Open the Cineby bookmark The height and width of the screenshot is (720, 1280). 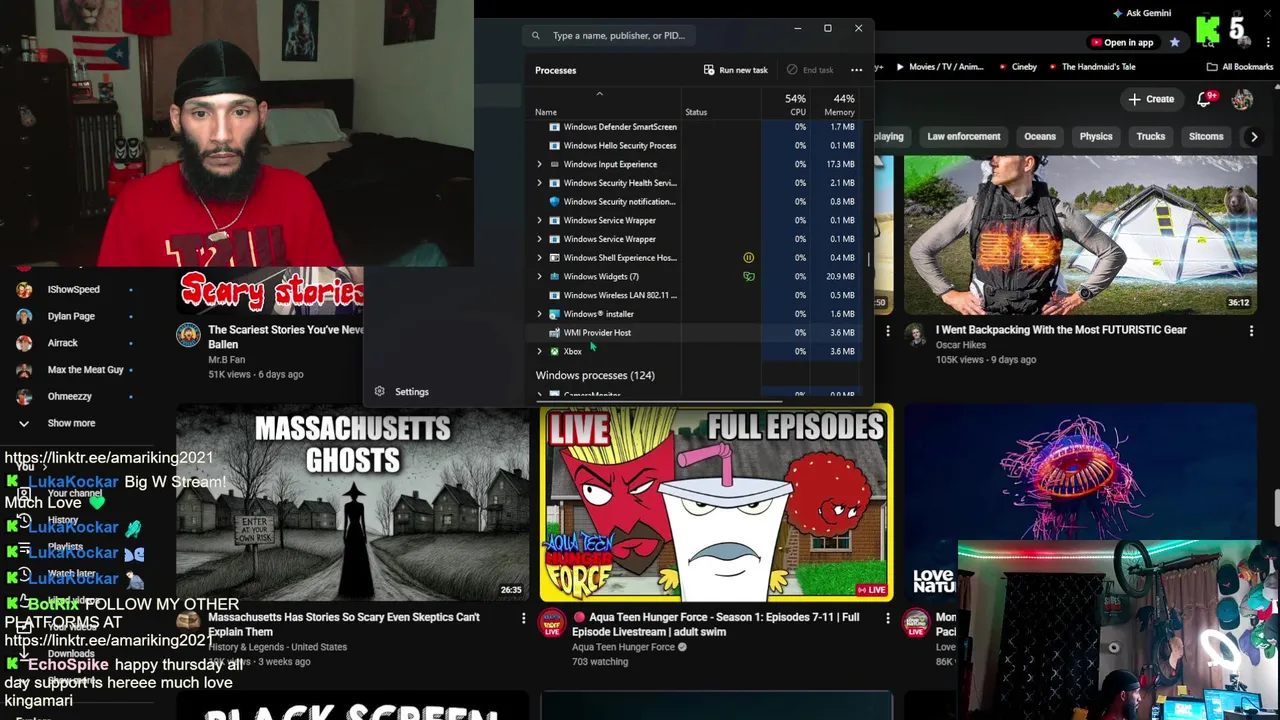pyautogui.click(x=1017, y=67)
